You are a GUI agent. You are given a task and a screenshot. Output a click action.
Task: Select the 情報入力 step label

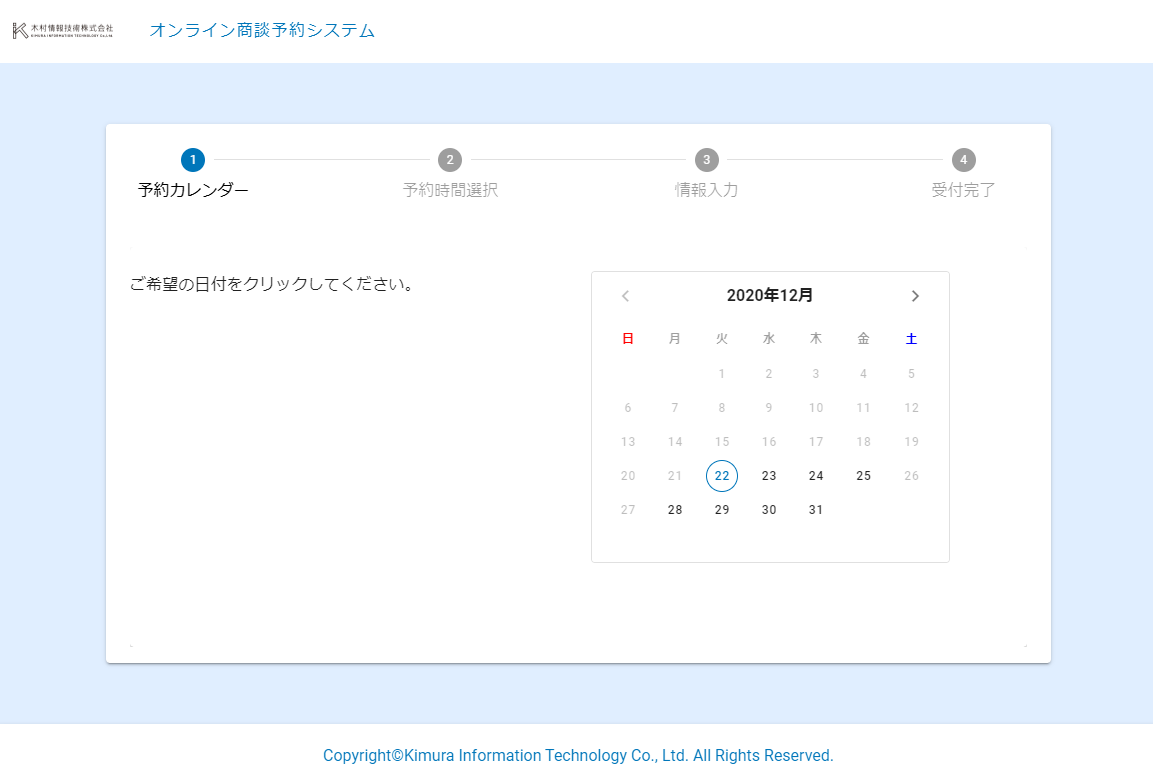coord(707,190)
